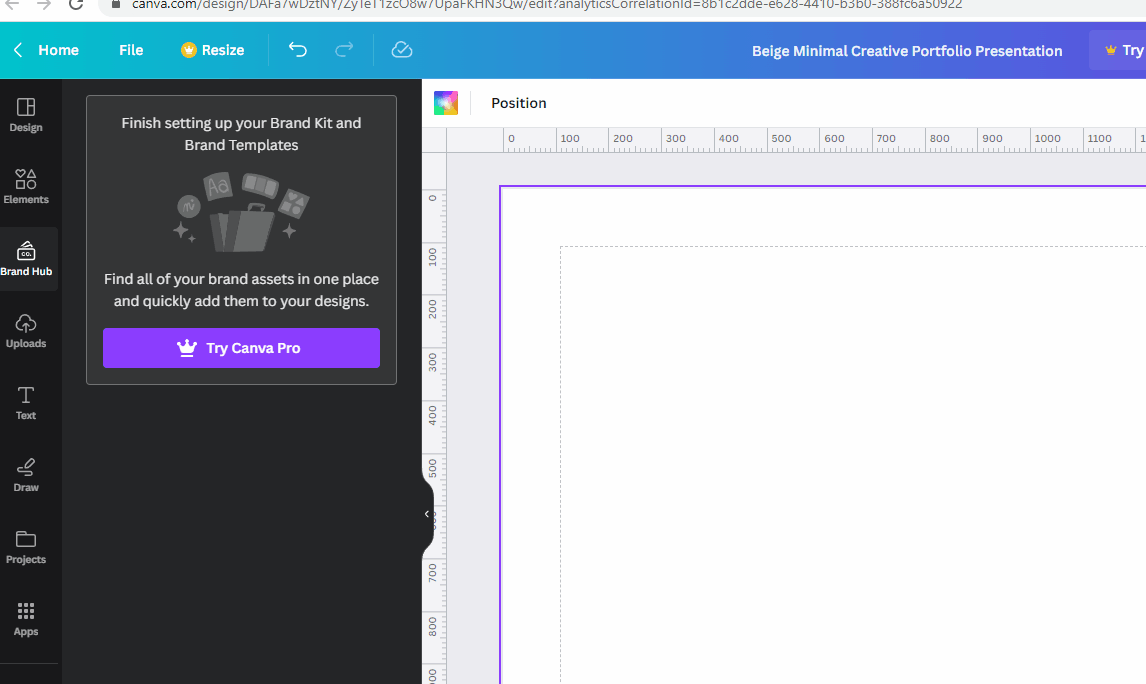Open the Text panel

coord(25,403)
